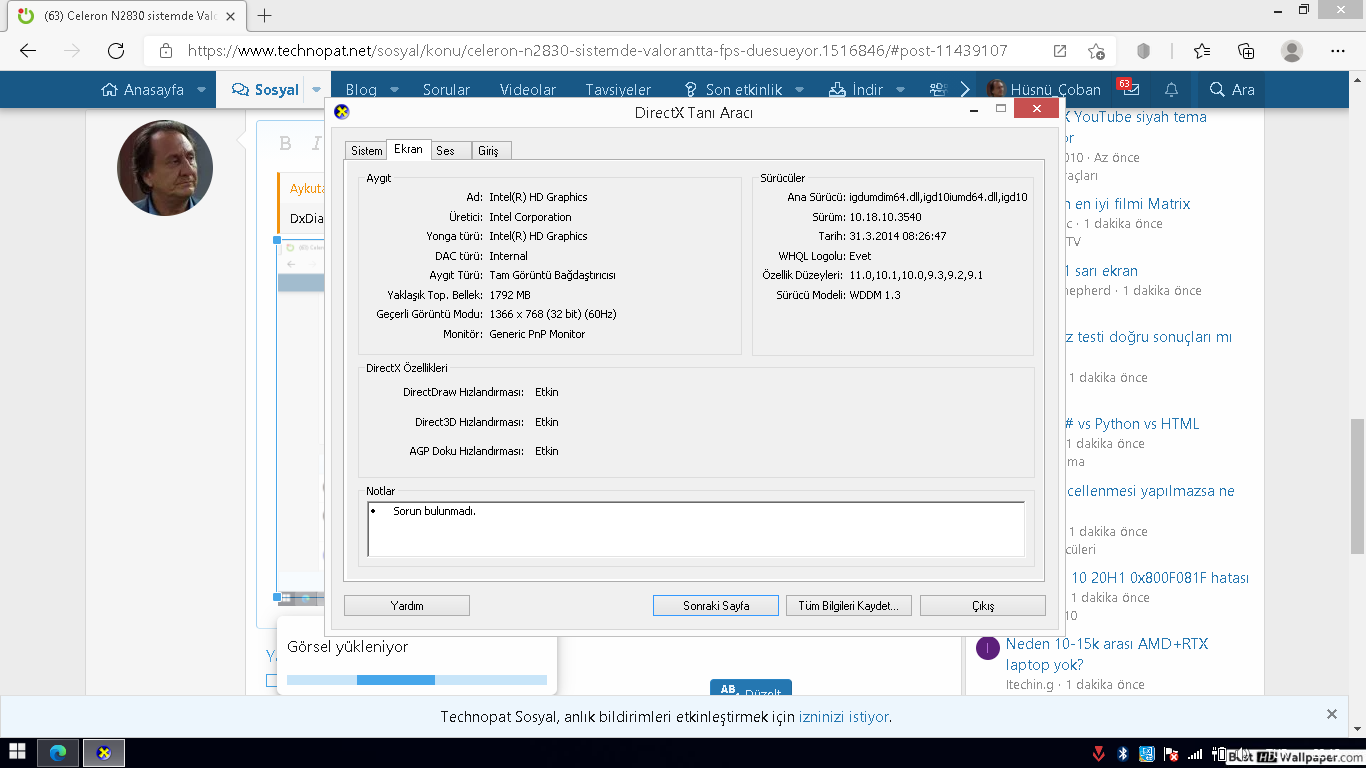Image resolution: width=1366 pixels, height=768 pixels.
Task: Open the Windows Start menu
Action: tap(17, 753)
